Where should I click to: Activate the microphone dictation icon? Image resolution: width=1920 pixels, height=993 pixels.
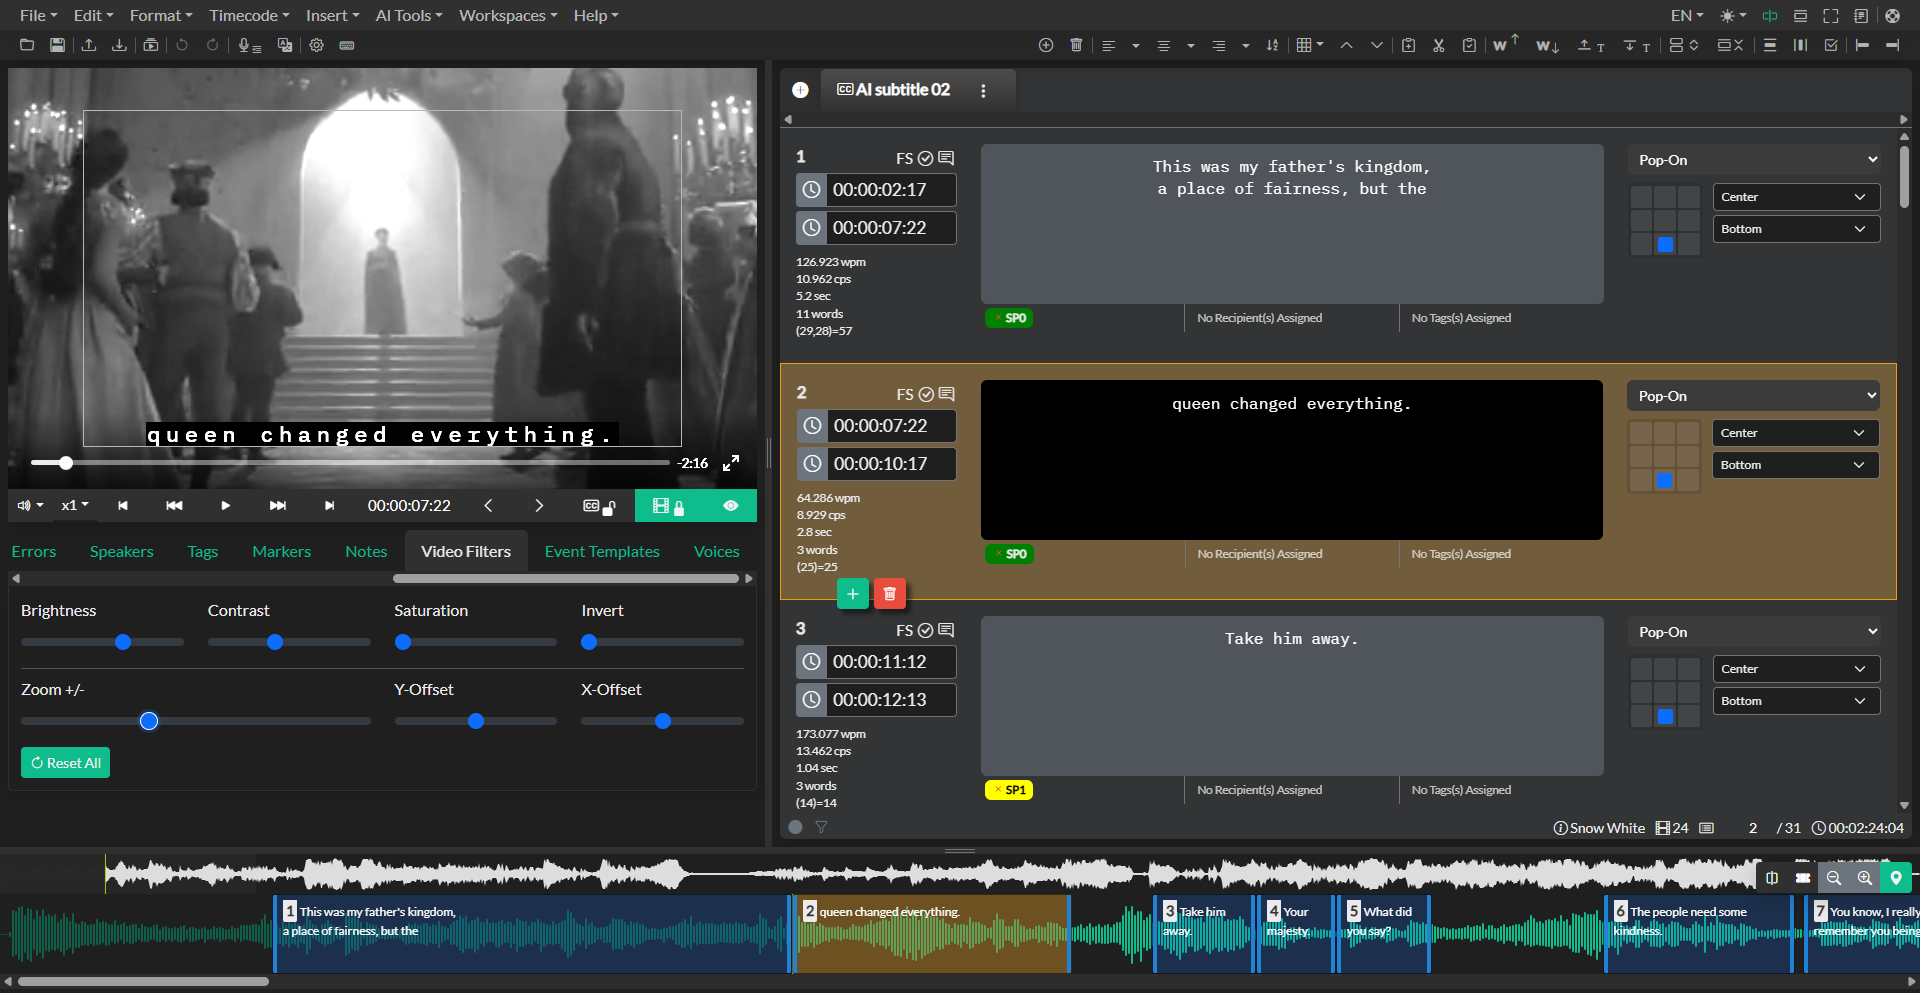coord(248,45)
